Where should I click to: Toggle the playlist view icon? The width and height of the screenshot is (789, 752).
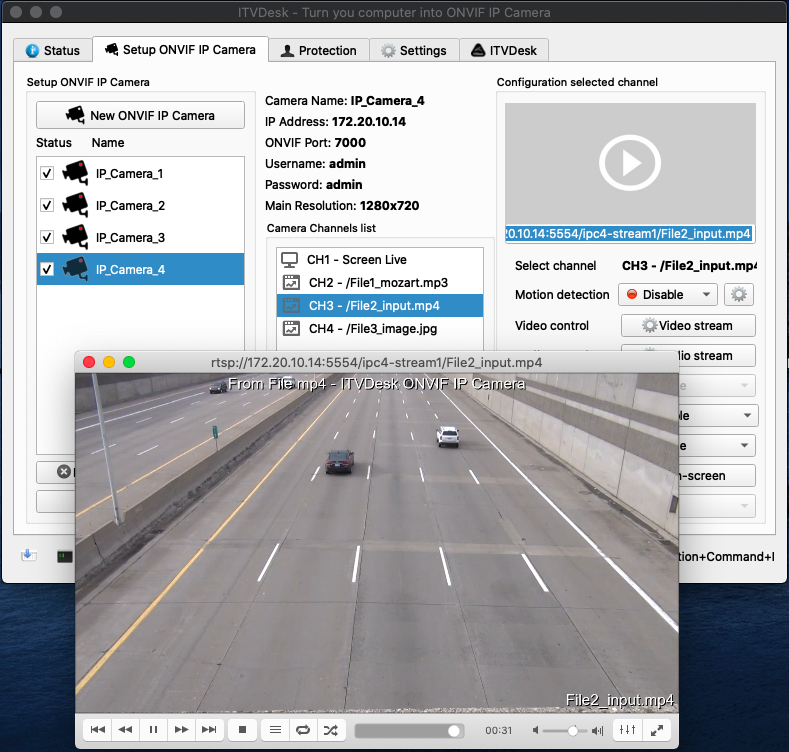tap(275, 730)
